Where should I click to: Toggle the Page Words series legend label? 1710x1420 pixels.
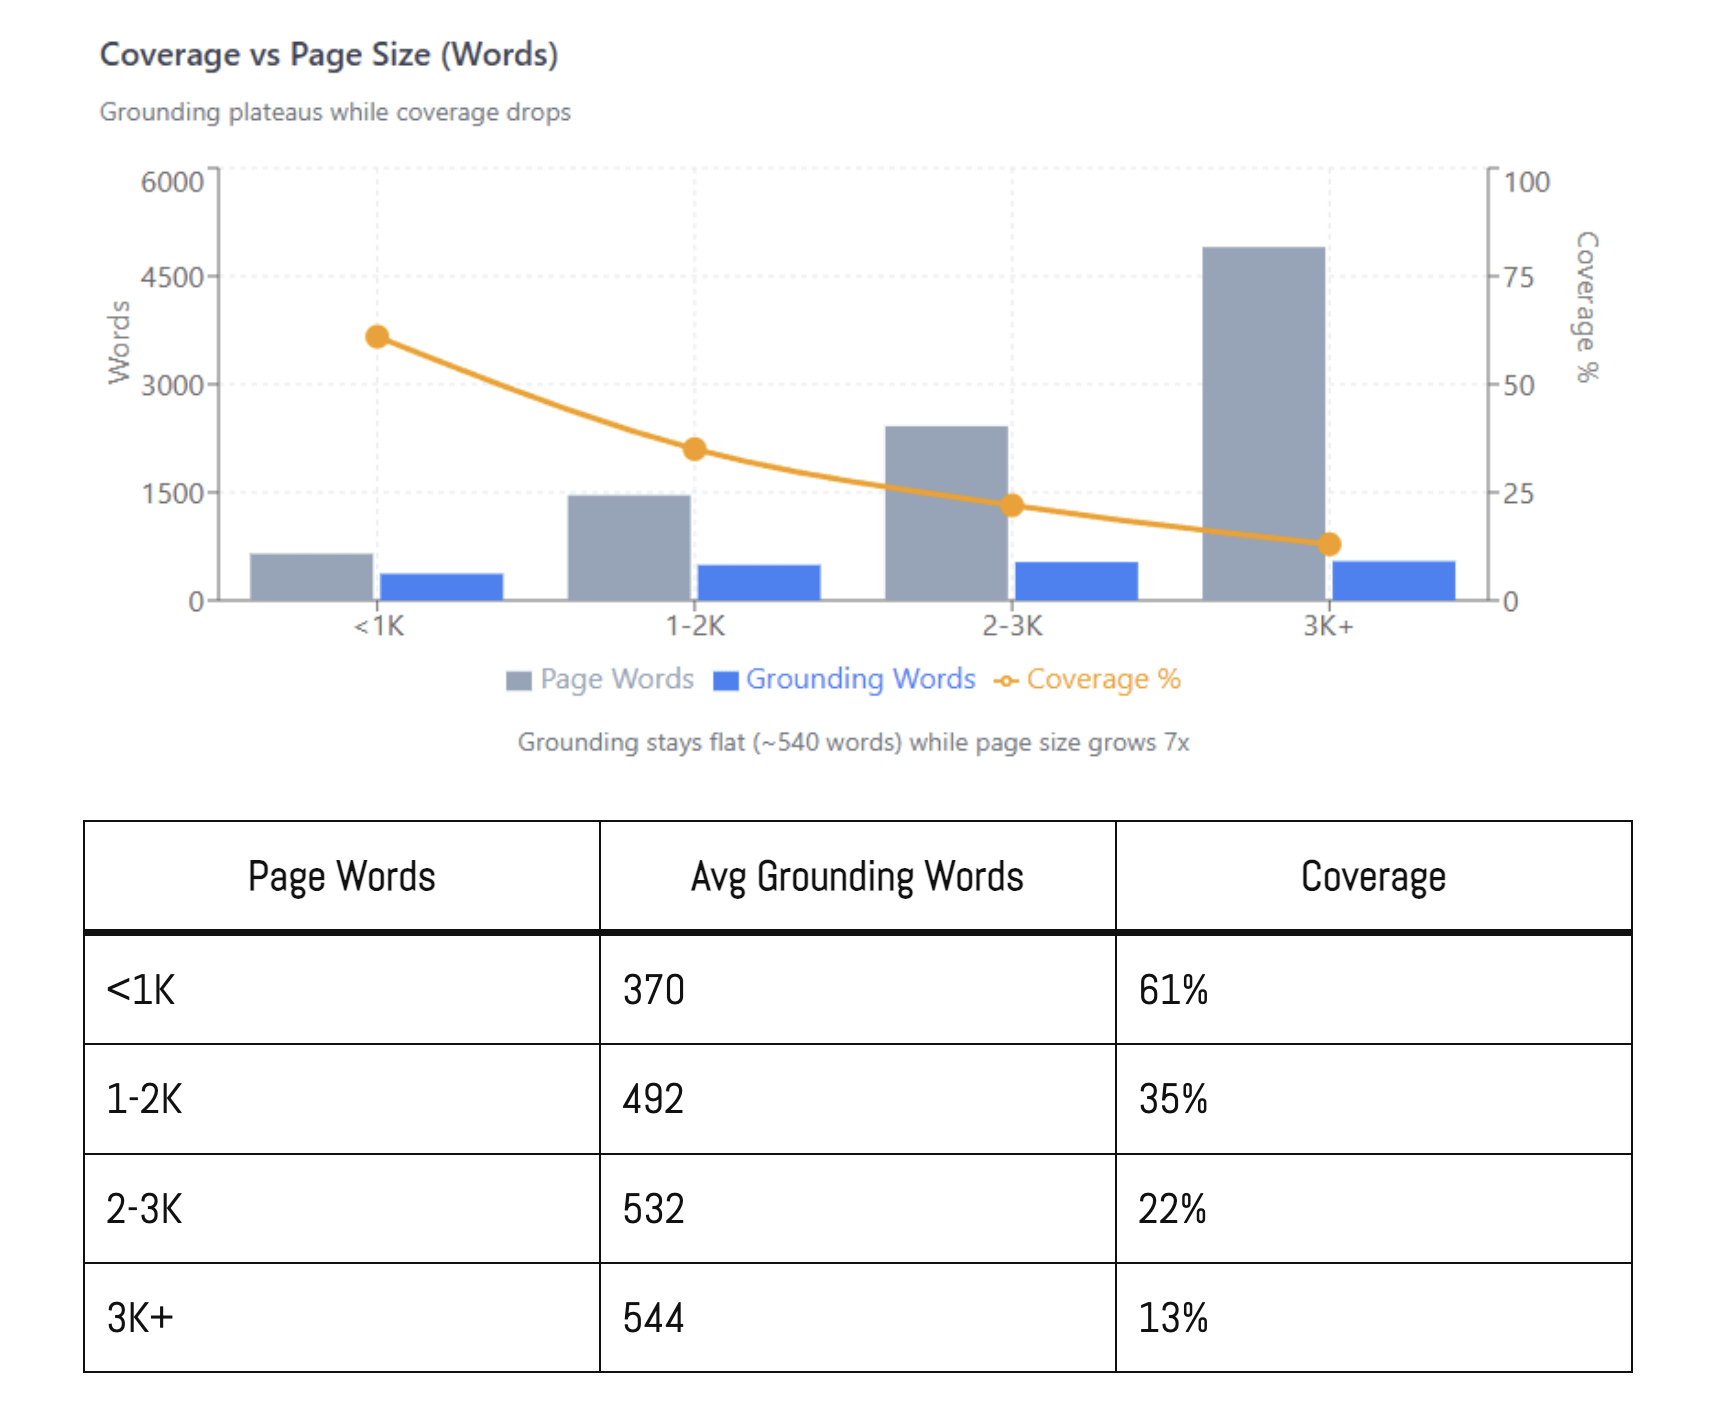616,679
